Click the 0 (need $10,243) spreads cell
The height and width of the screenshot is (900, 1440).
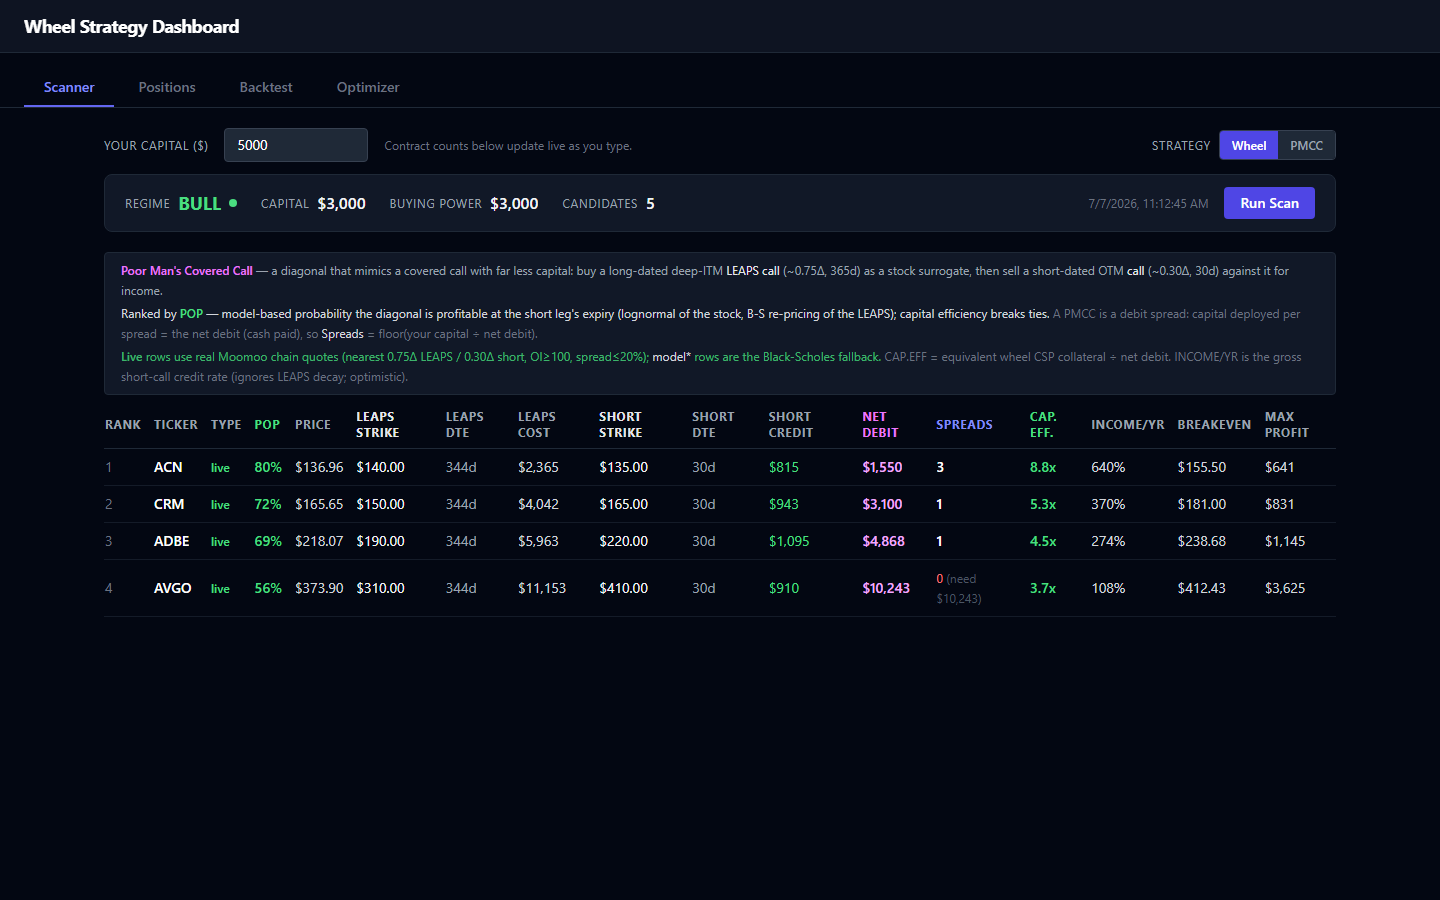click(959, 588)
